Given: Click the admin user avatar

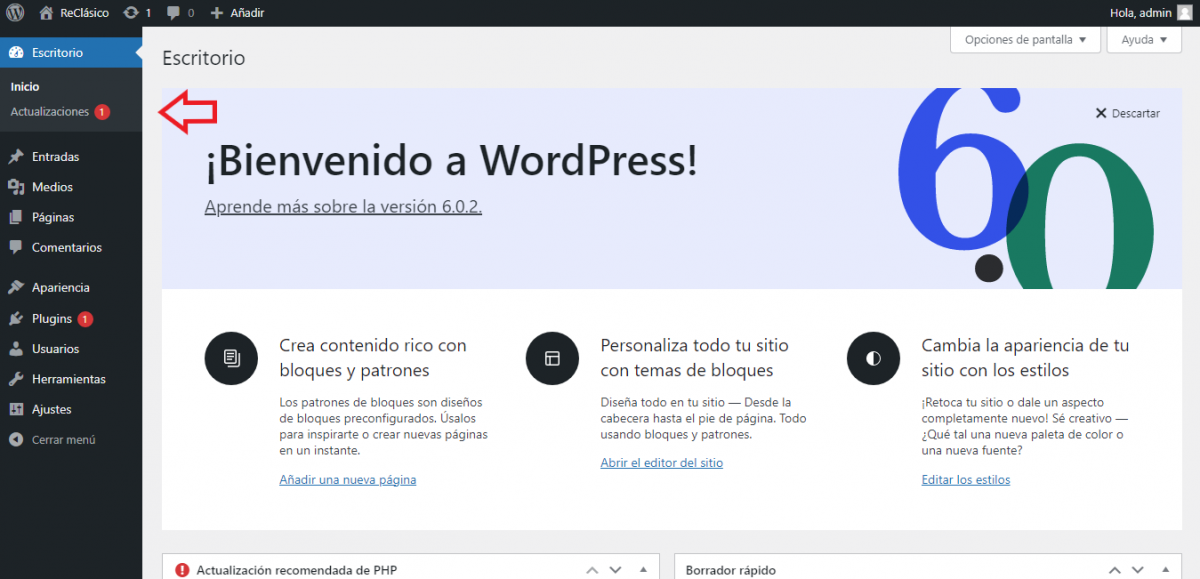Looking at the screenshot, I should (1184, 13).
